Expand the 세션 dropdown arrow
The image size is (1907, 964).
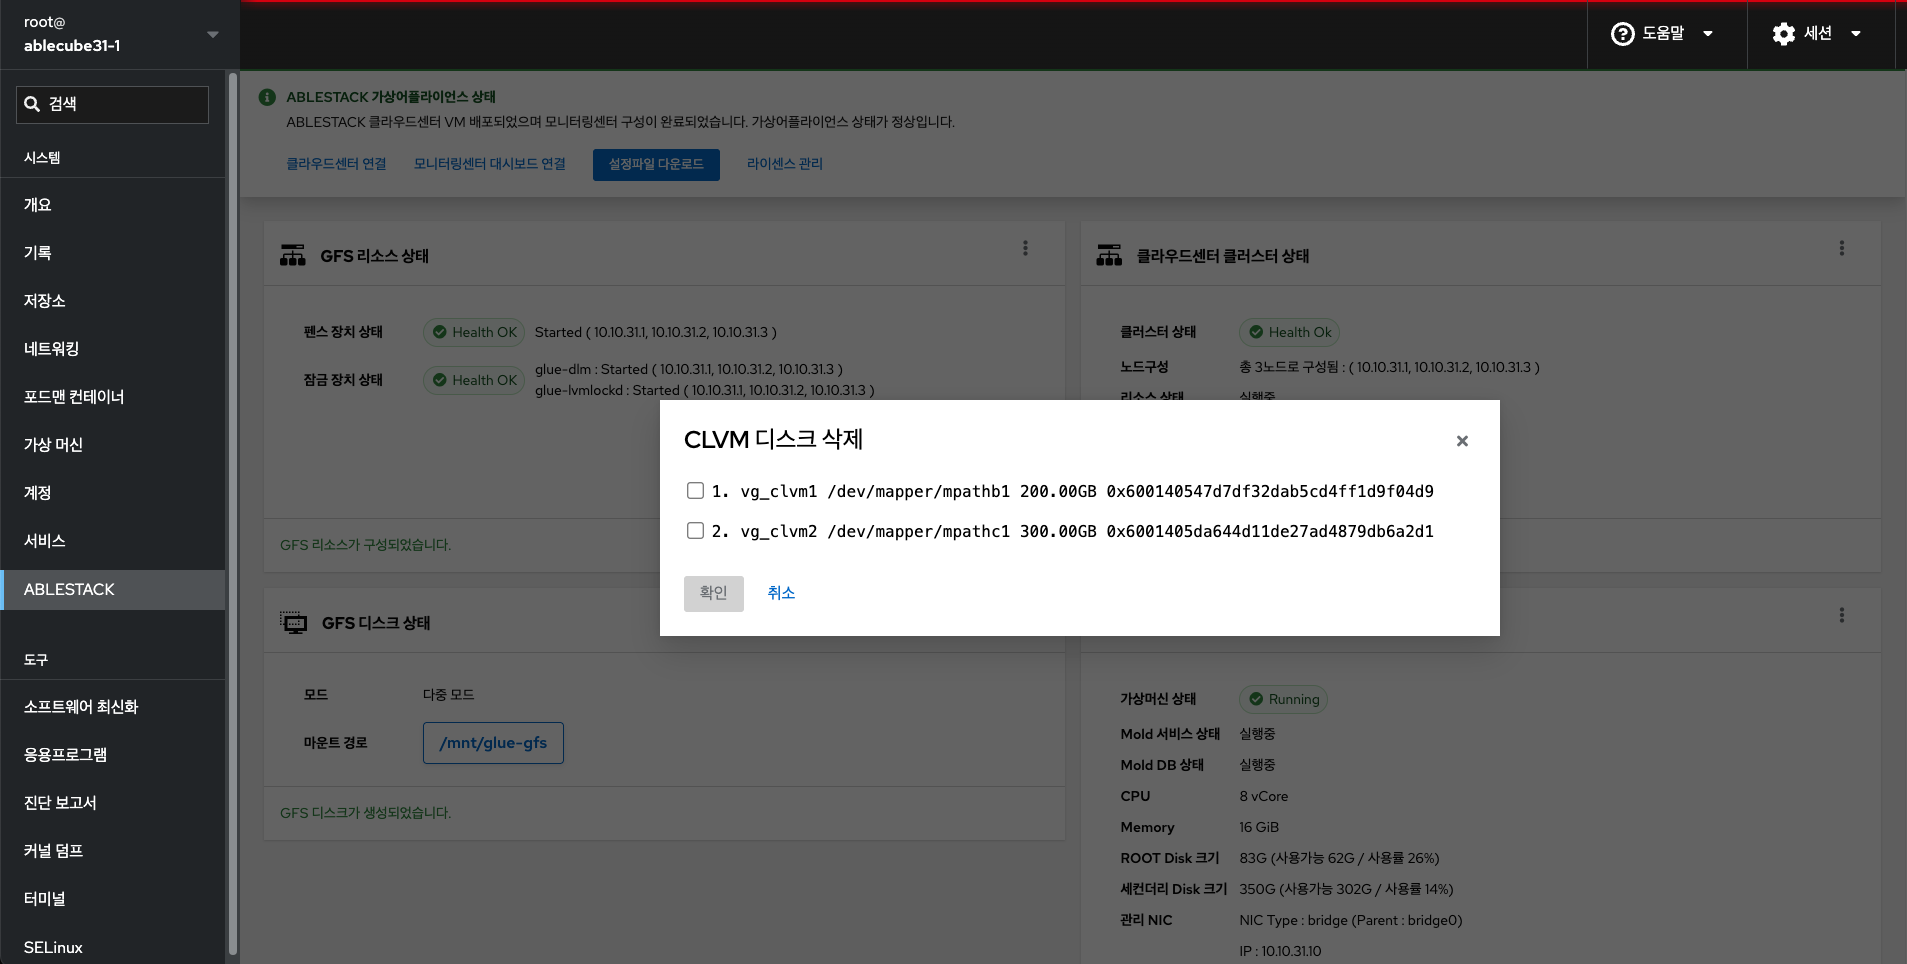(1856, 34)
